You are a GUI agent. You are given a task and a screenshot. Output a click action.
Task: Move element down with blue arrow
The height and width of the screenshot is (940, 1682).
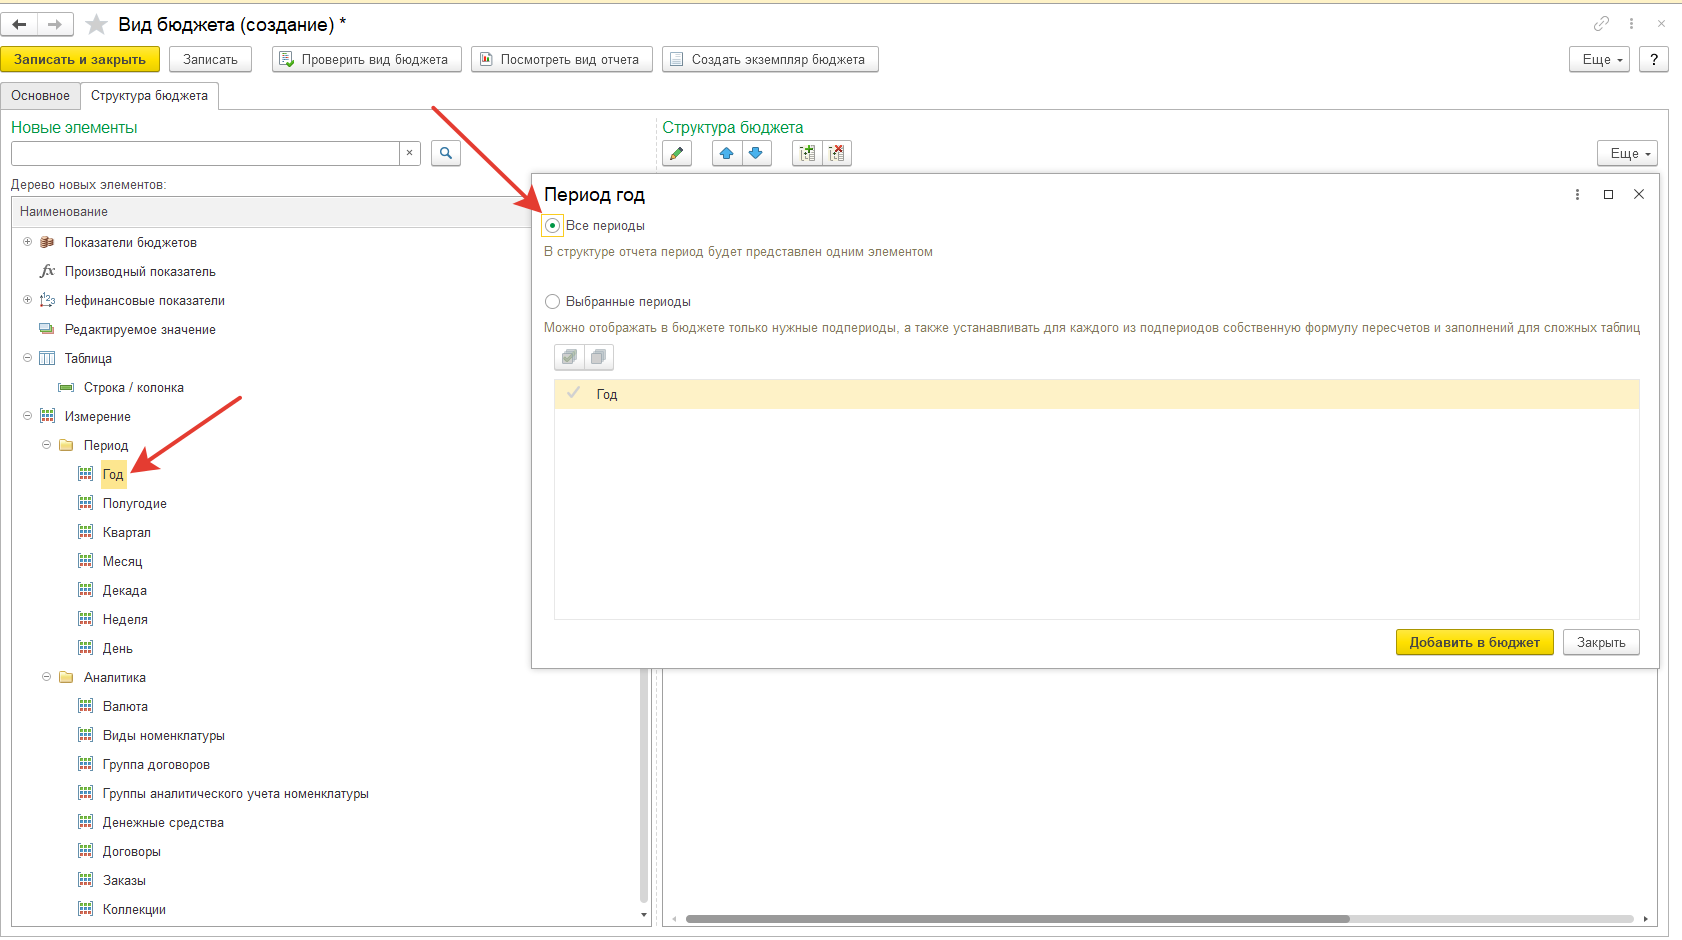[x=756, y=153]
